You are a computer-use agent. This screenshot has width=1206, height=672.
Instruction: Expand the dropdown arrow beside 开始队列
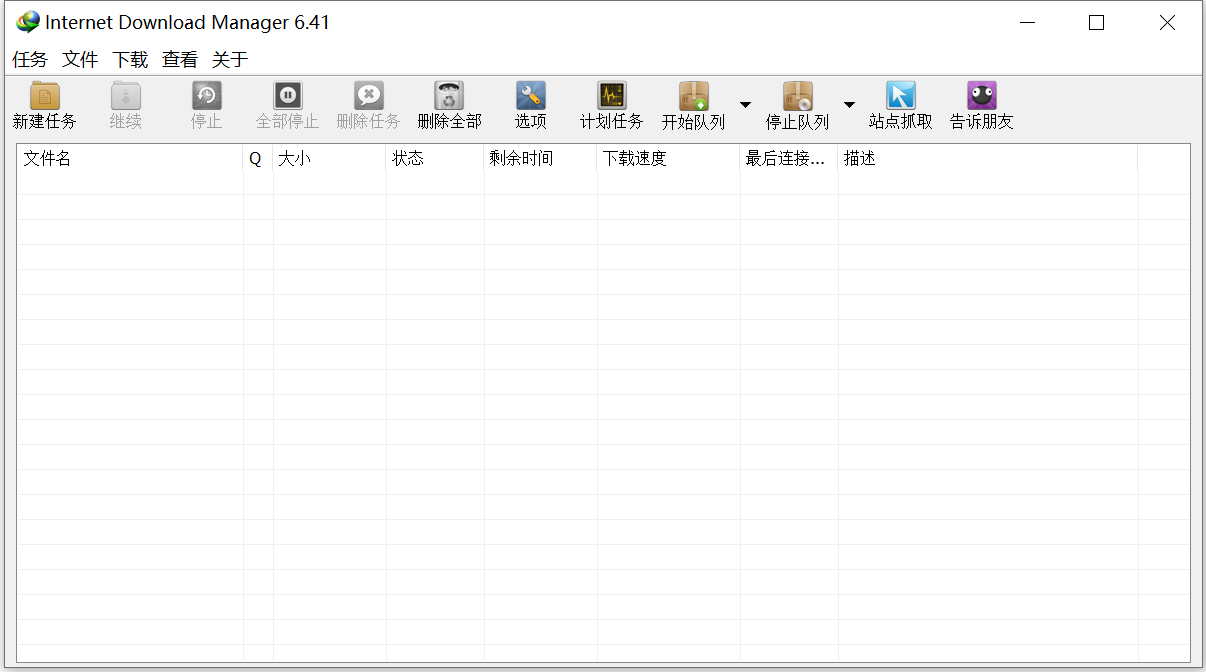(745, 105)
